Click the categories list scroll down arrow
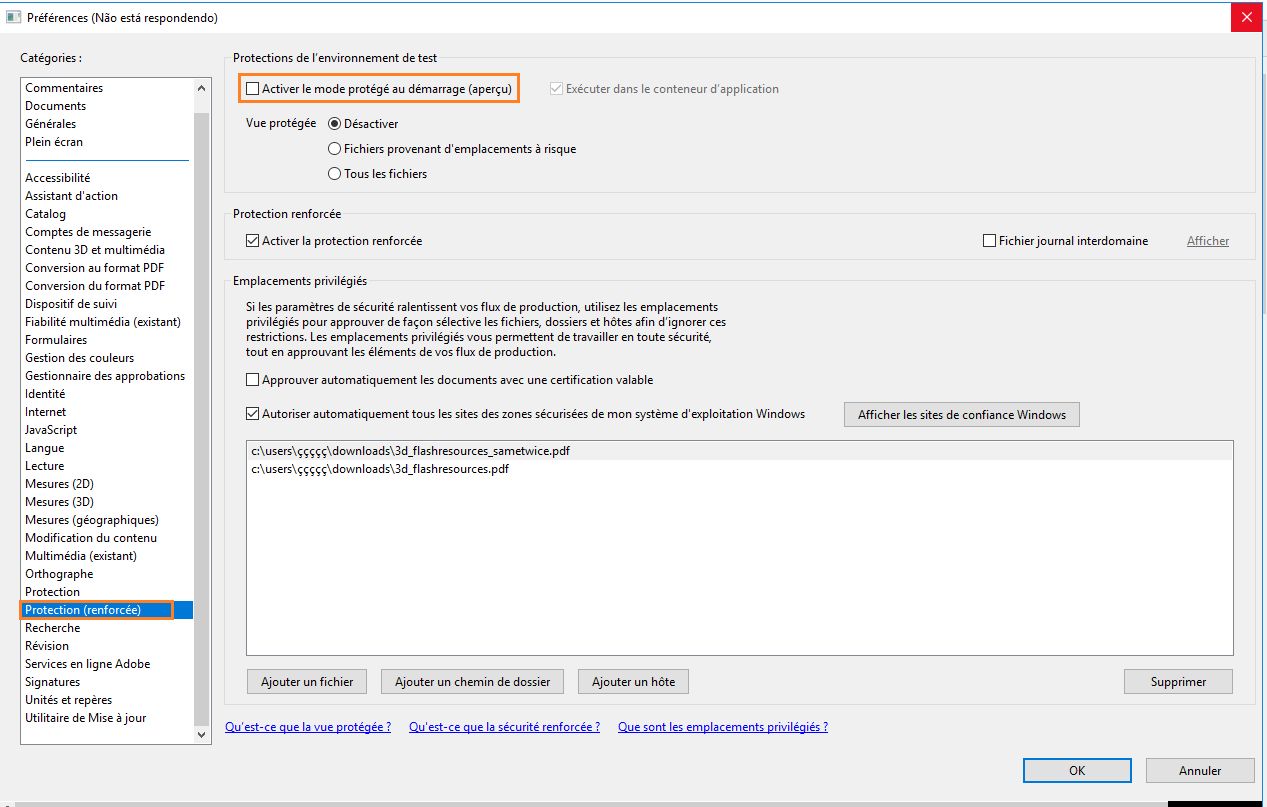1267x807 pixels. 202,734
